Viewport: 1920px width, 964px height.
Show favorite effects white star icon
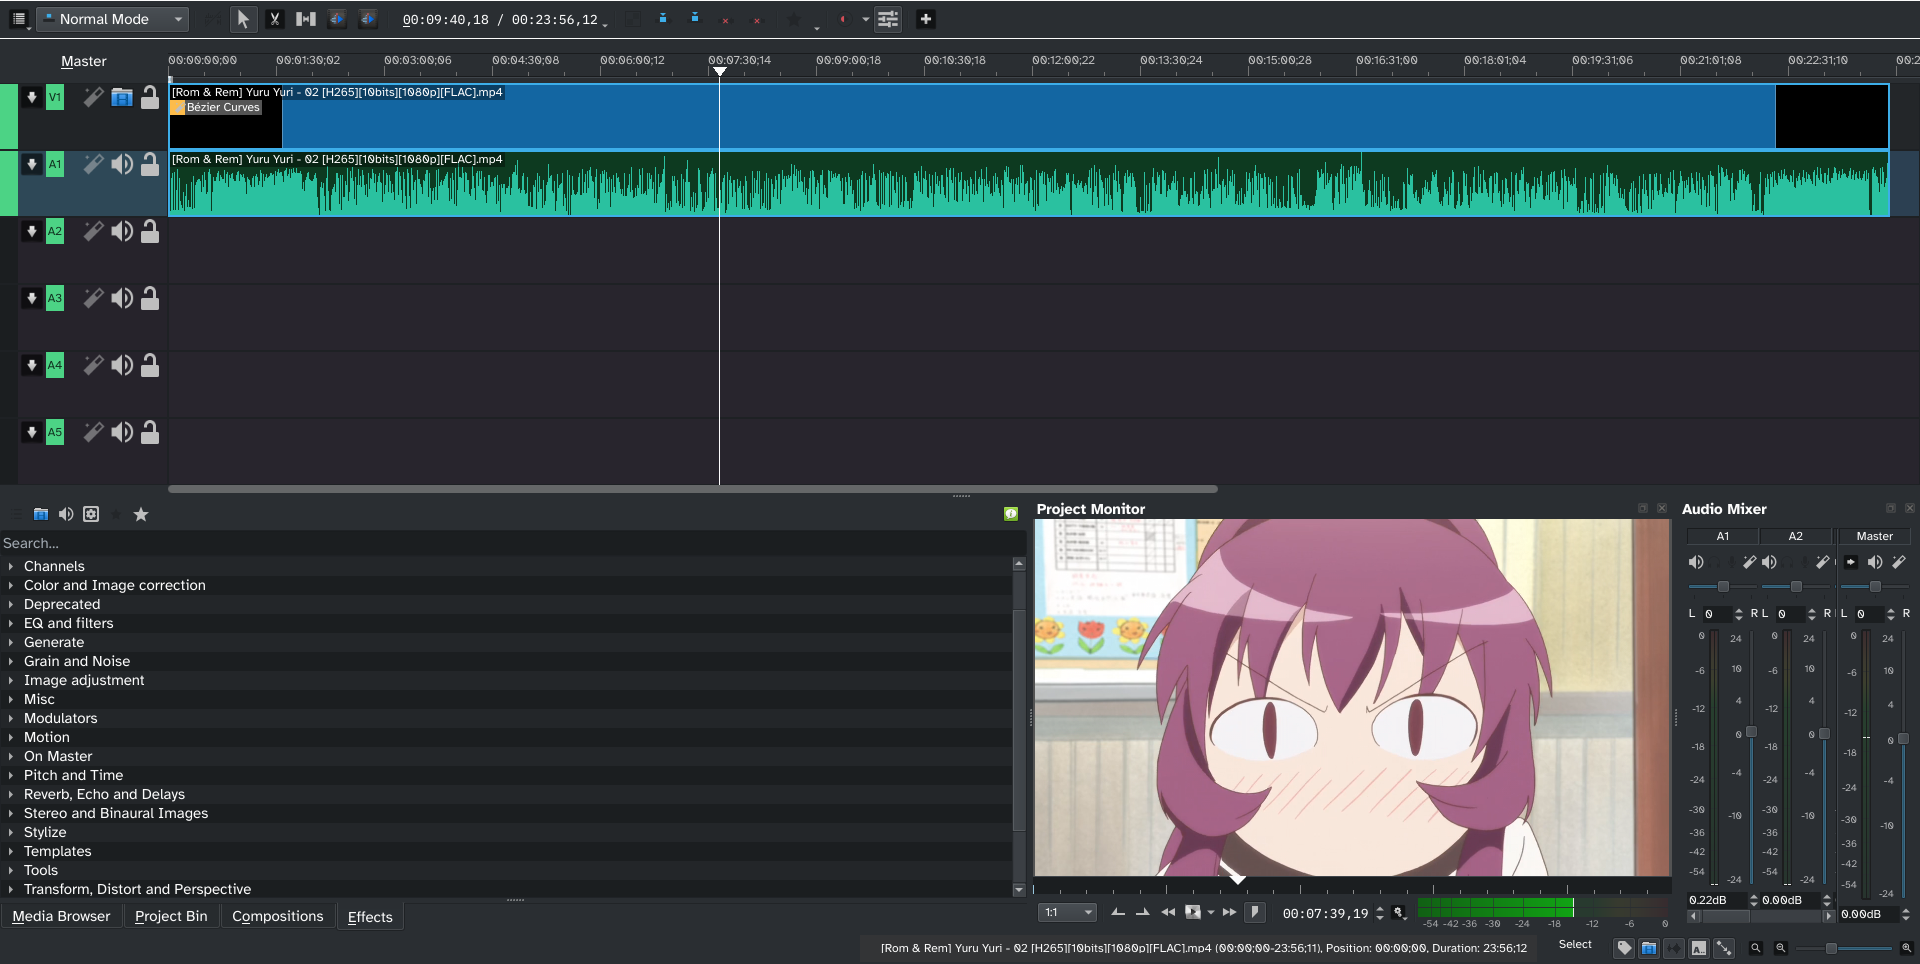point(141,514)
